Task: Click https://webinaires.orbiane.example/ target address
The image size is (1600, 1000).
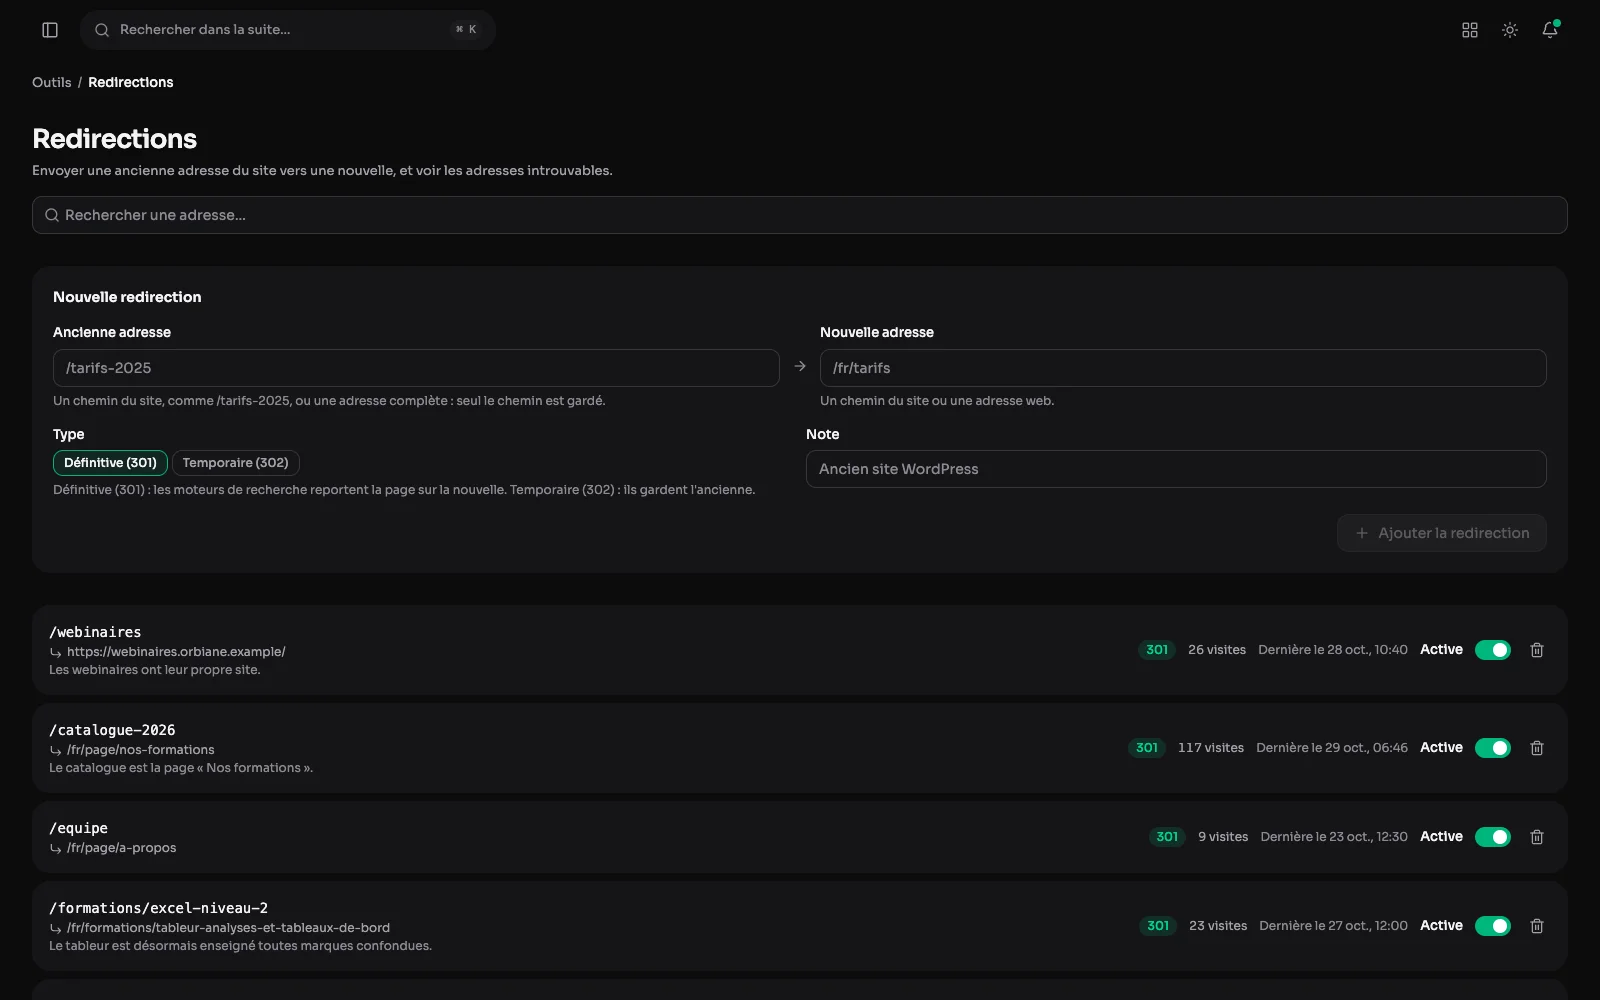Action: pyautogui.click(x=176, y=652)
